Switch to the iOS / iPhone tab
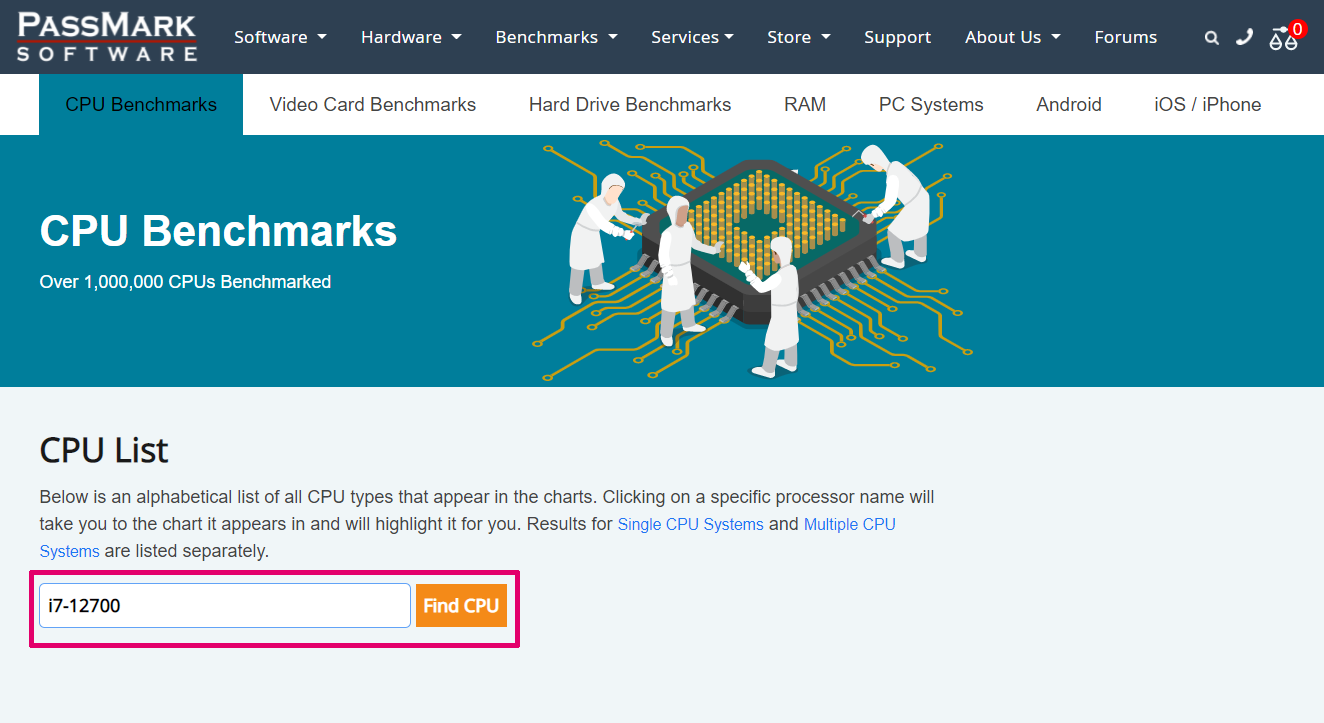 [1207, 104]
